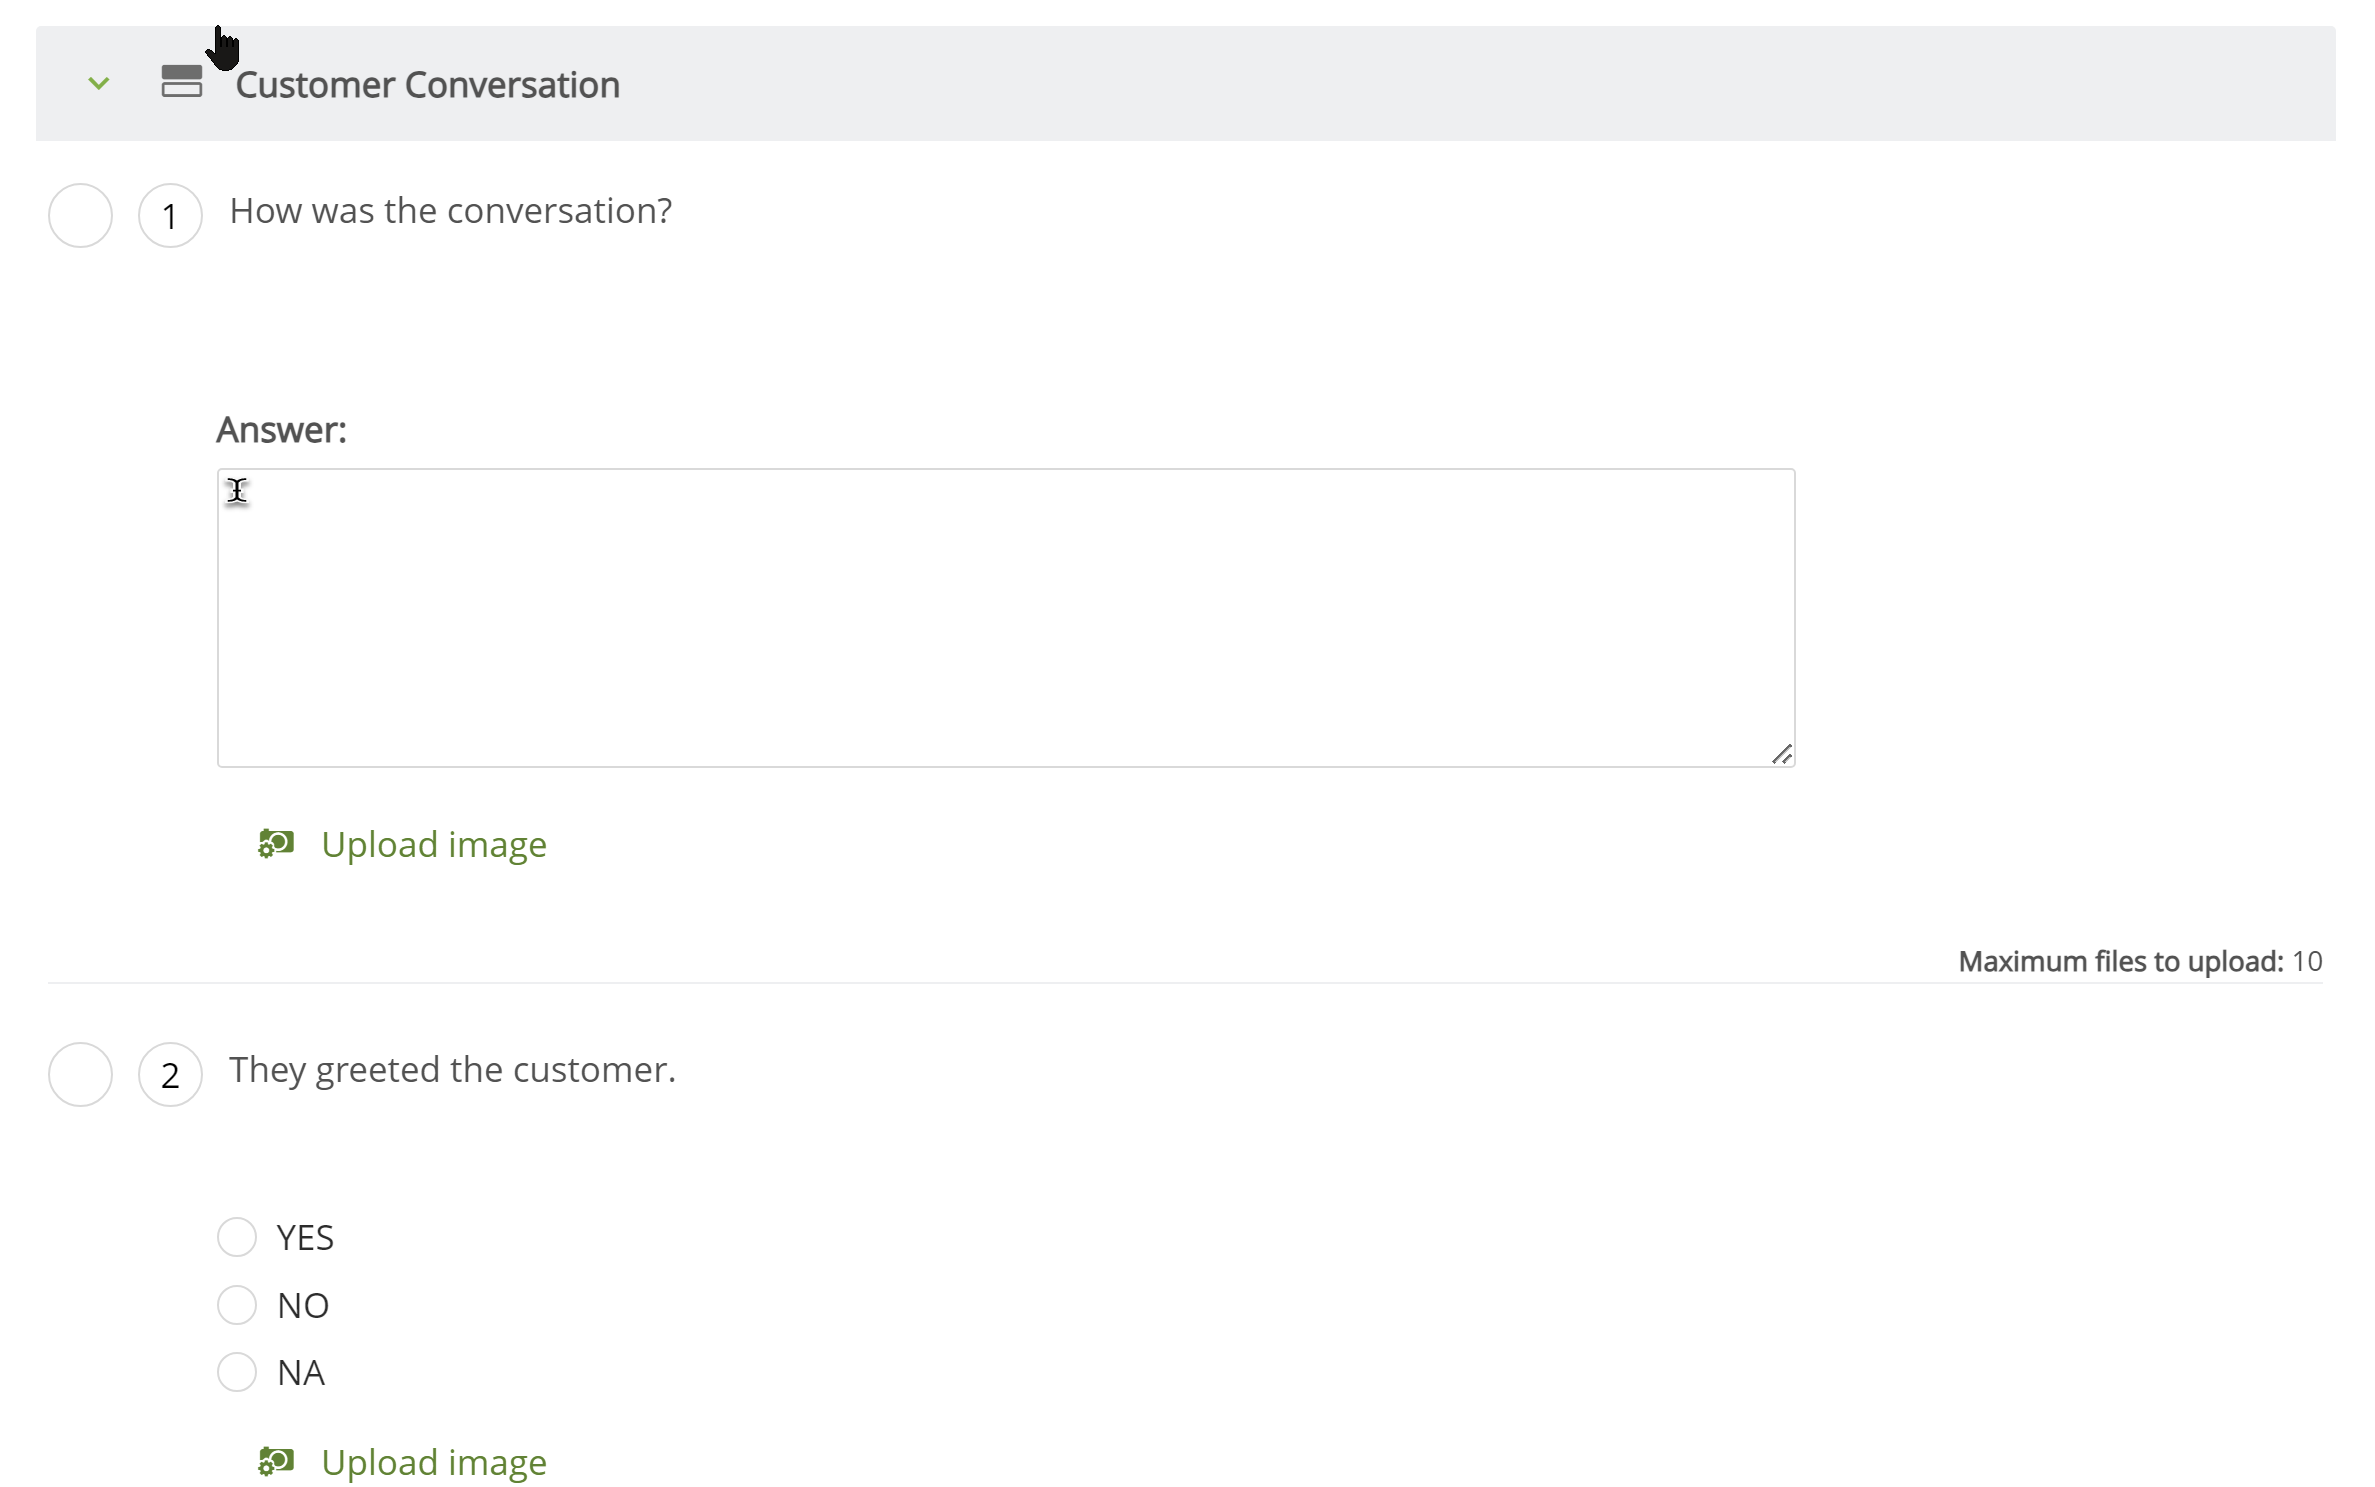Image resolution: width=2375 pixels, height=1487 pixels.
Task: Click the Customer Conversation section title
Action: [427, 85]
